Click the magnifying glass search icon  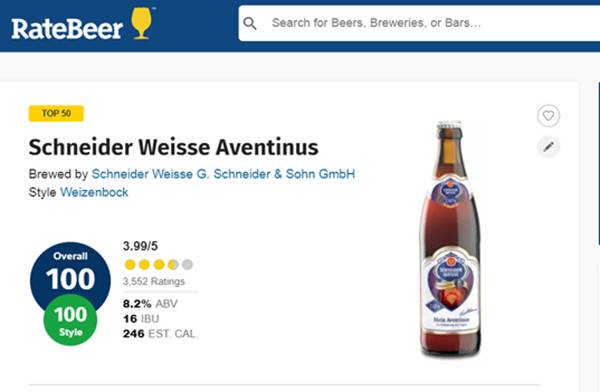coord(250,23)
